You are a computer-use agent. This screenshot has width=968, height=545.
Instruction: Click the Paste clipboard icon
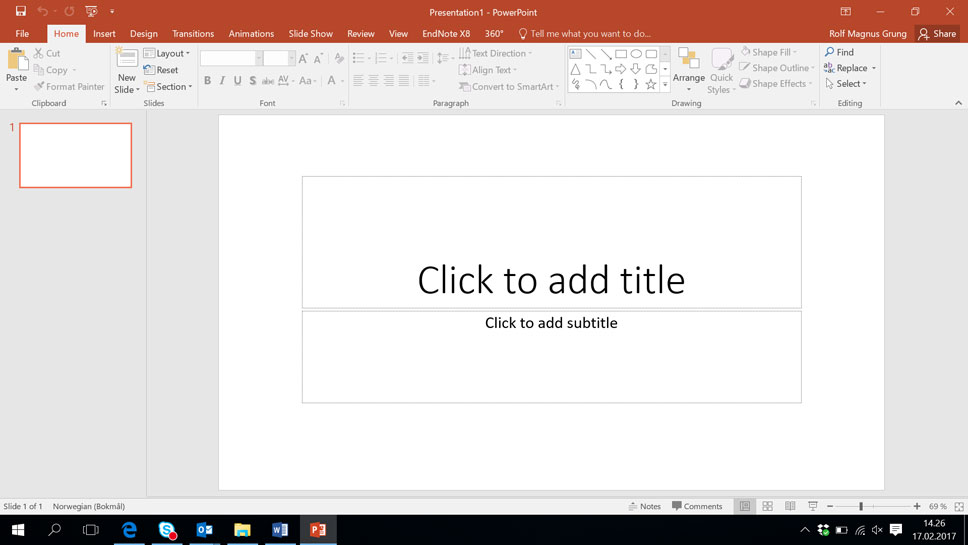coord(17,59)
